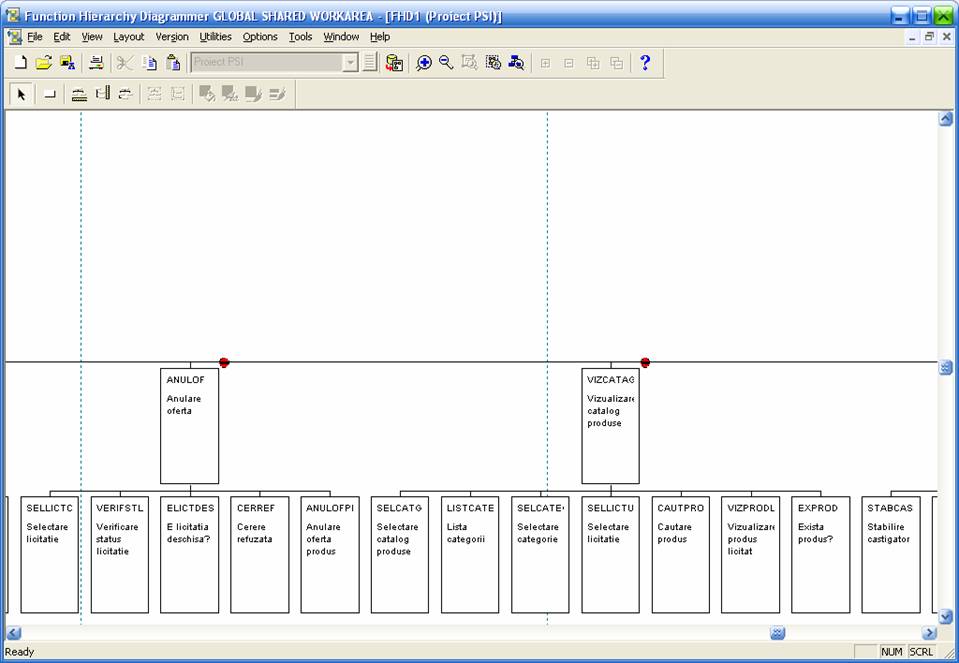Click the blue Help question mark icon
Image resolution: width=959 pixels, height=663 pixels.
[x=645, y=63]
